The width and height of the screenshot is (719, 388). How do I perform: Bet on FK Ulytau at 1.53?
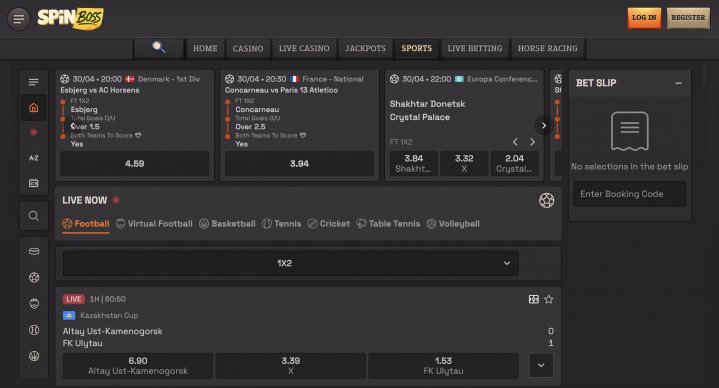click(x=443, y=366)
